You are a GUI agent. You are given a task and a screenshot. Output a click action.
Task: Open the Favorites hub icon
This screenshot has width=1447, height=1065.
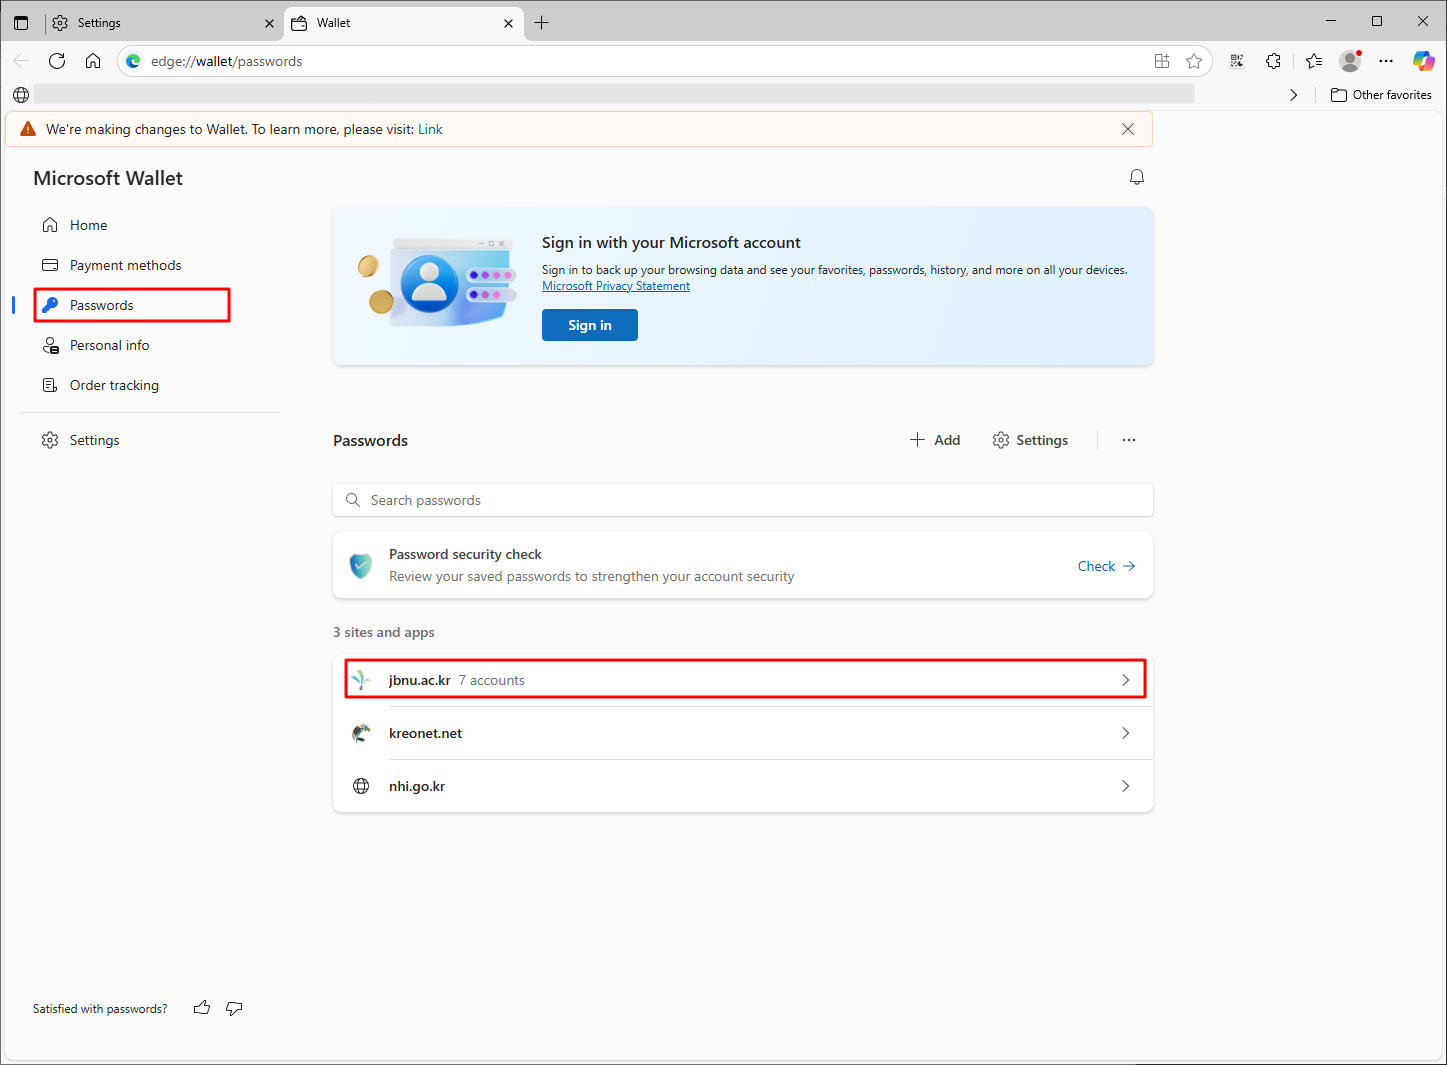[x=1314, y=61]
